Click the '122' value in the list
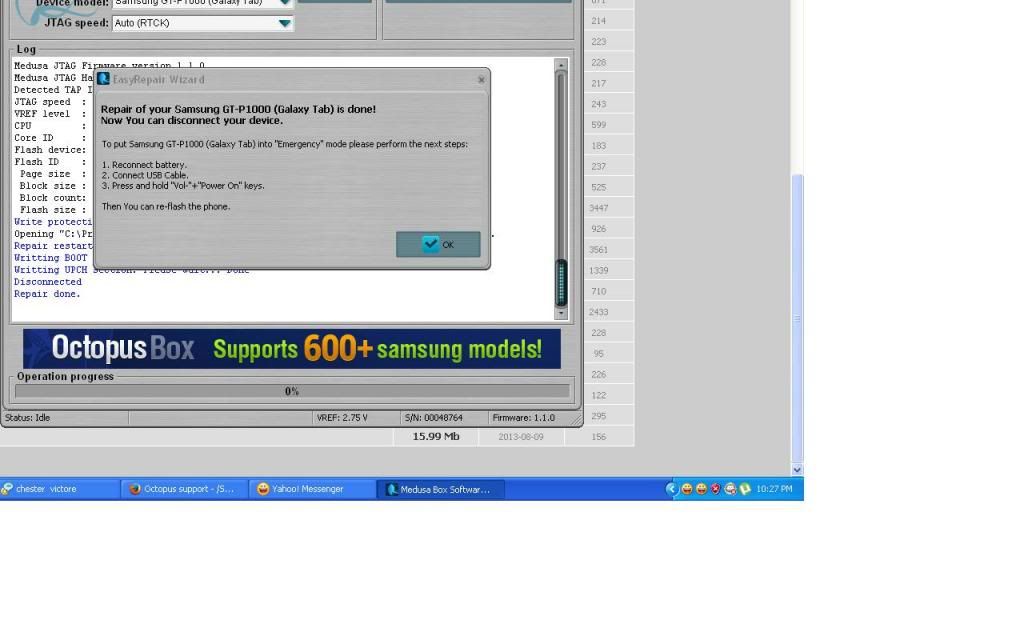 pyautogui.click(x=598, y=395)
